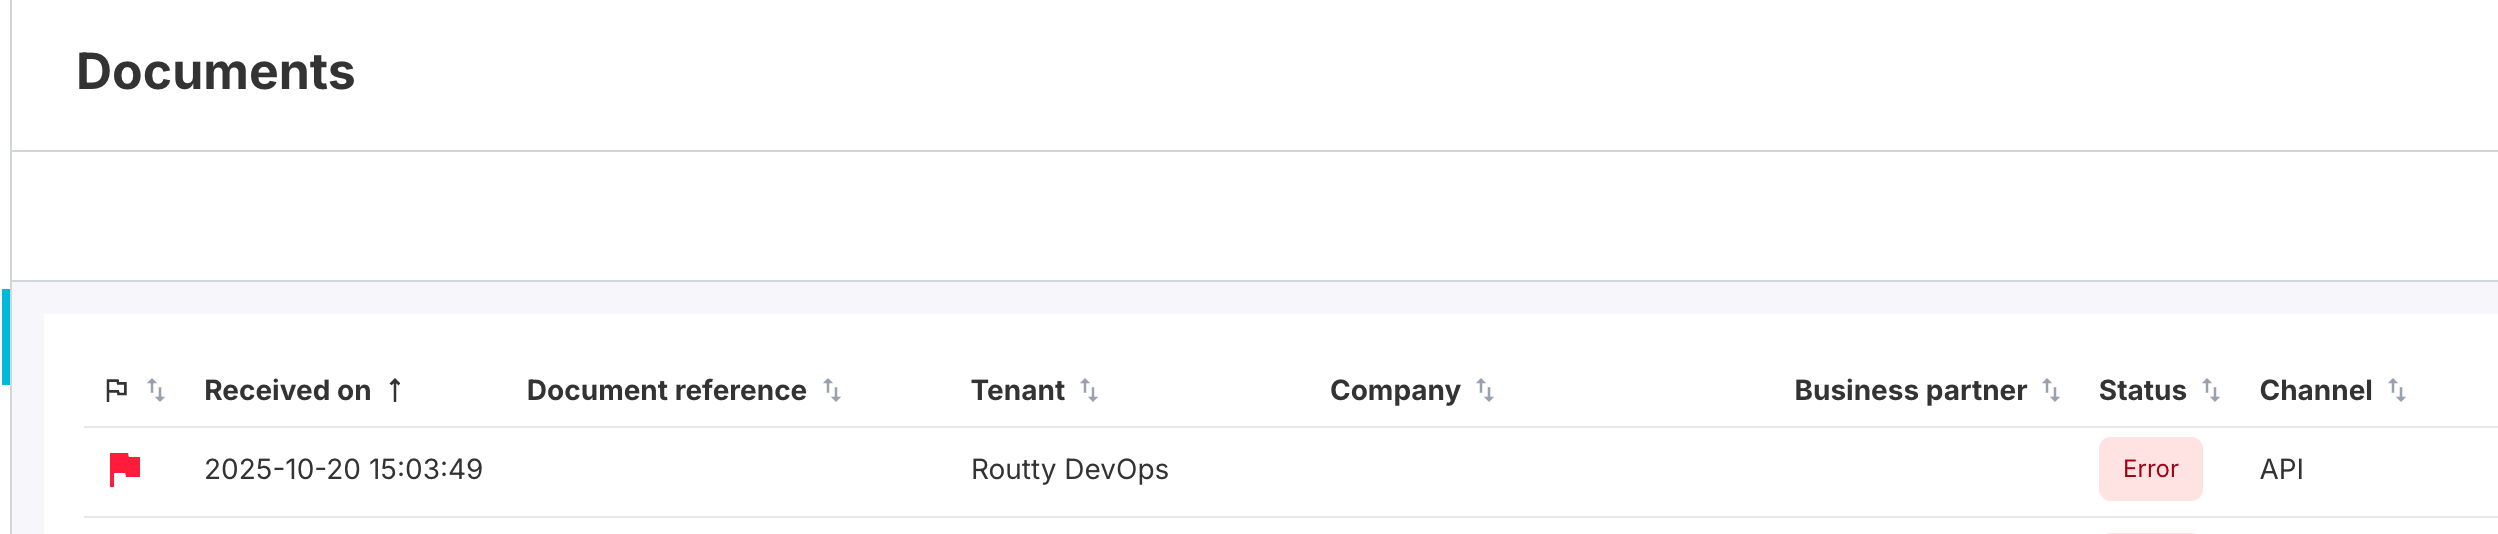Image resolution: width=2498 pixels, height=534 pixels.
Task: Sort by the flag column arrows
Action: (x=156, y=390)
